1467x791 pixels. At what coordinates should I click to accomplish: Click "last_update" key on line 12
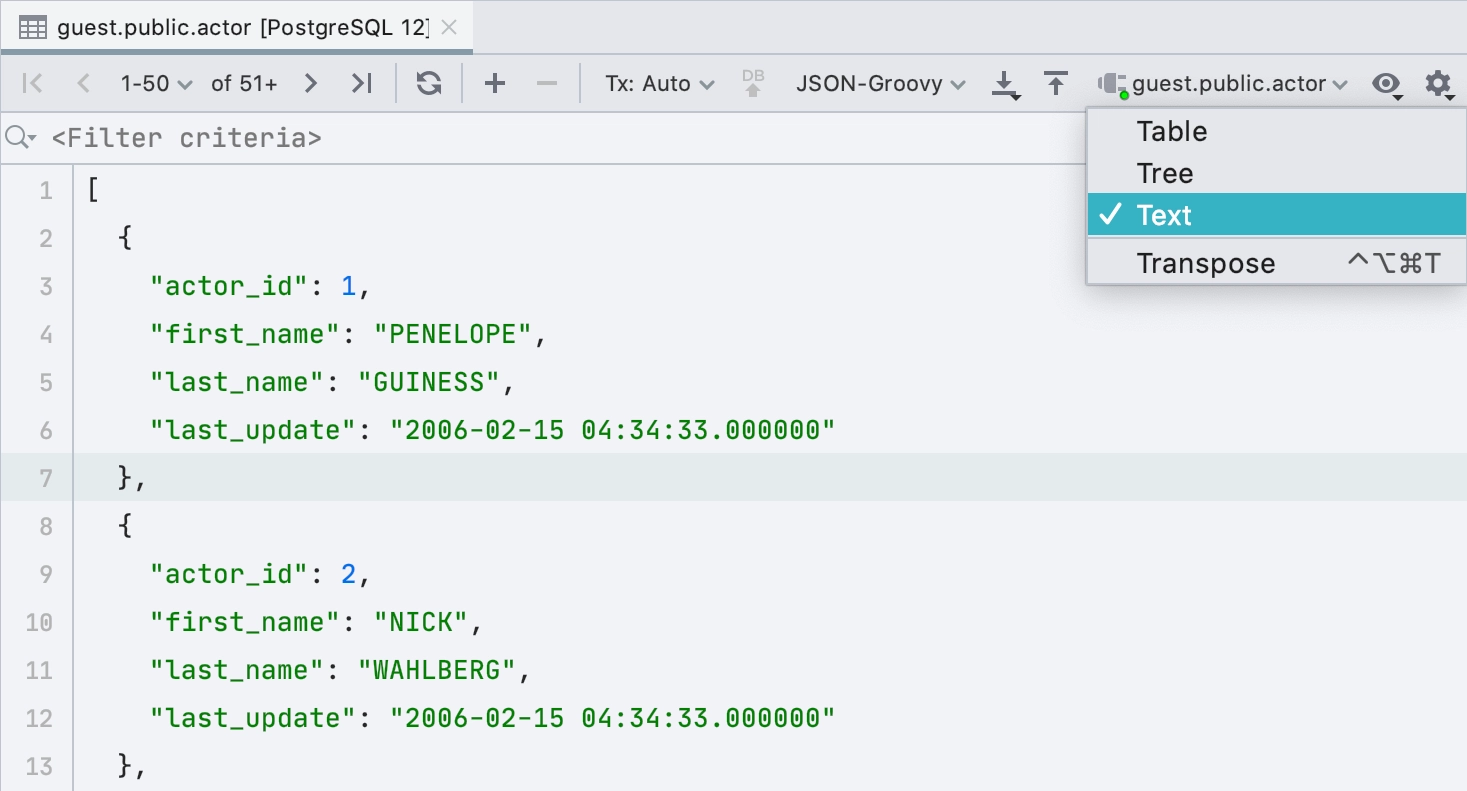pyautogui.click(x=253, y=718)
